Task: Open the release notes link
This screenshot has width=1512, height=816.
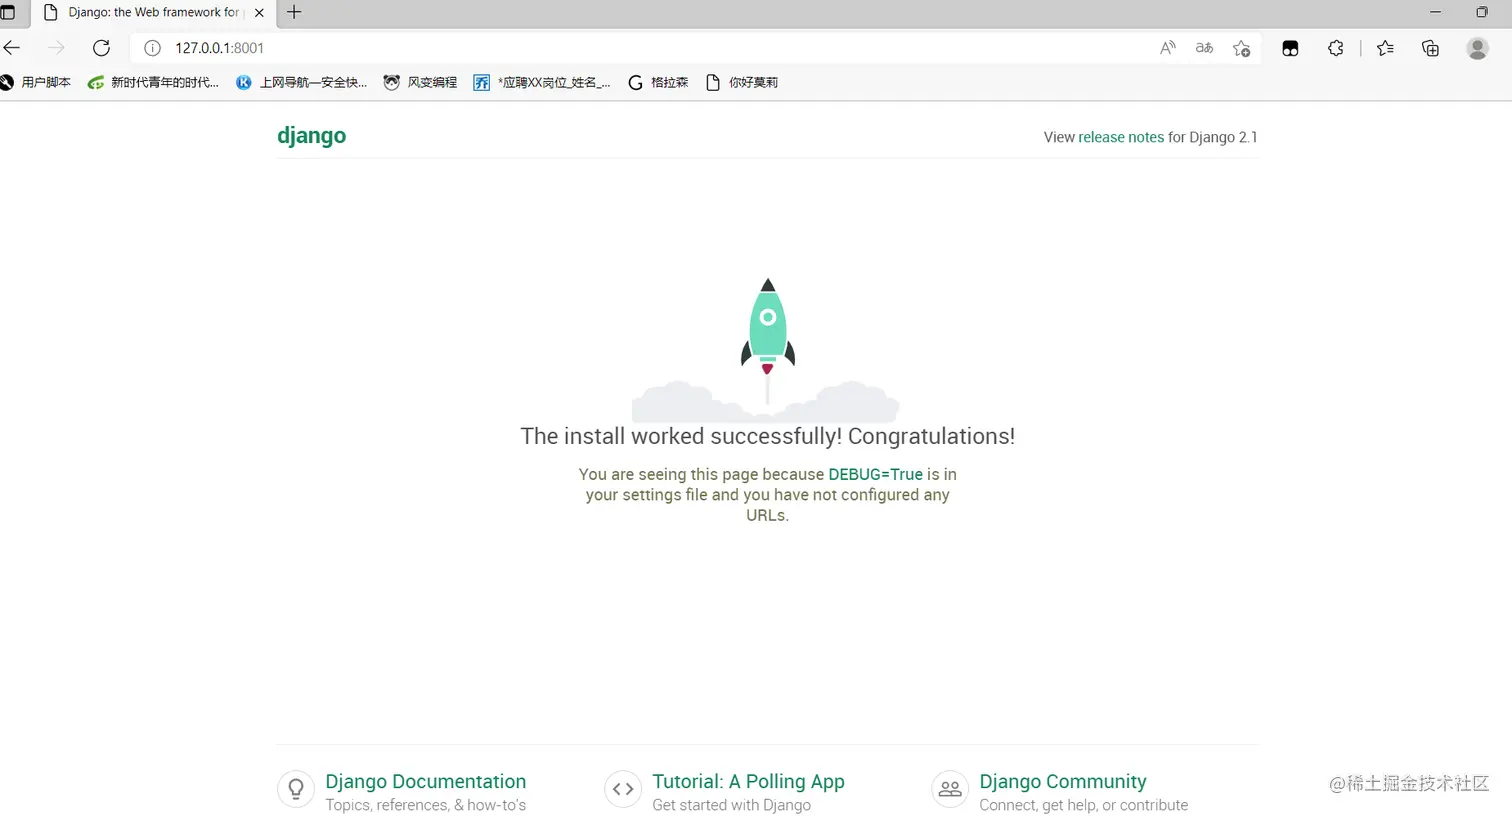Action: click(1121, 137)
